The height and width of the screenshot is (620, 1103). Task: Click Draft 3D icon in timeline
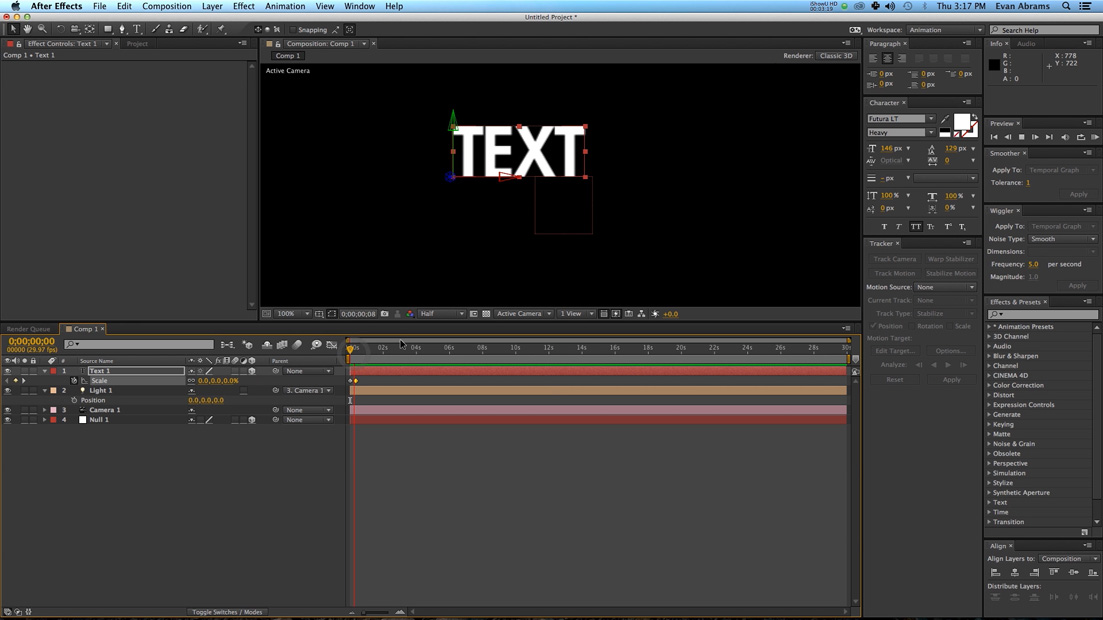[248, 345]
